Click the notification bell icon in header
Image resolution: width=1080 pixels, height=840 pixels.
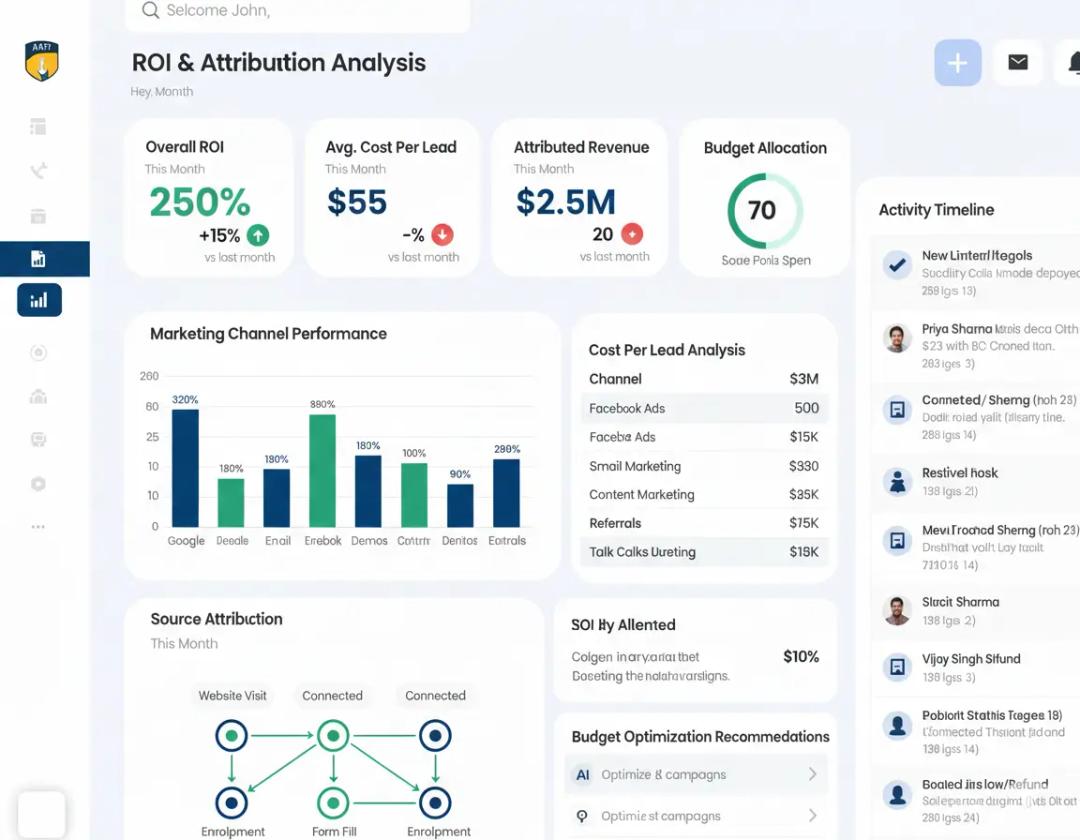coord(1072,62)
